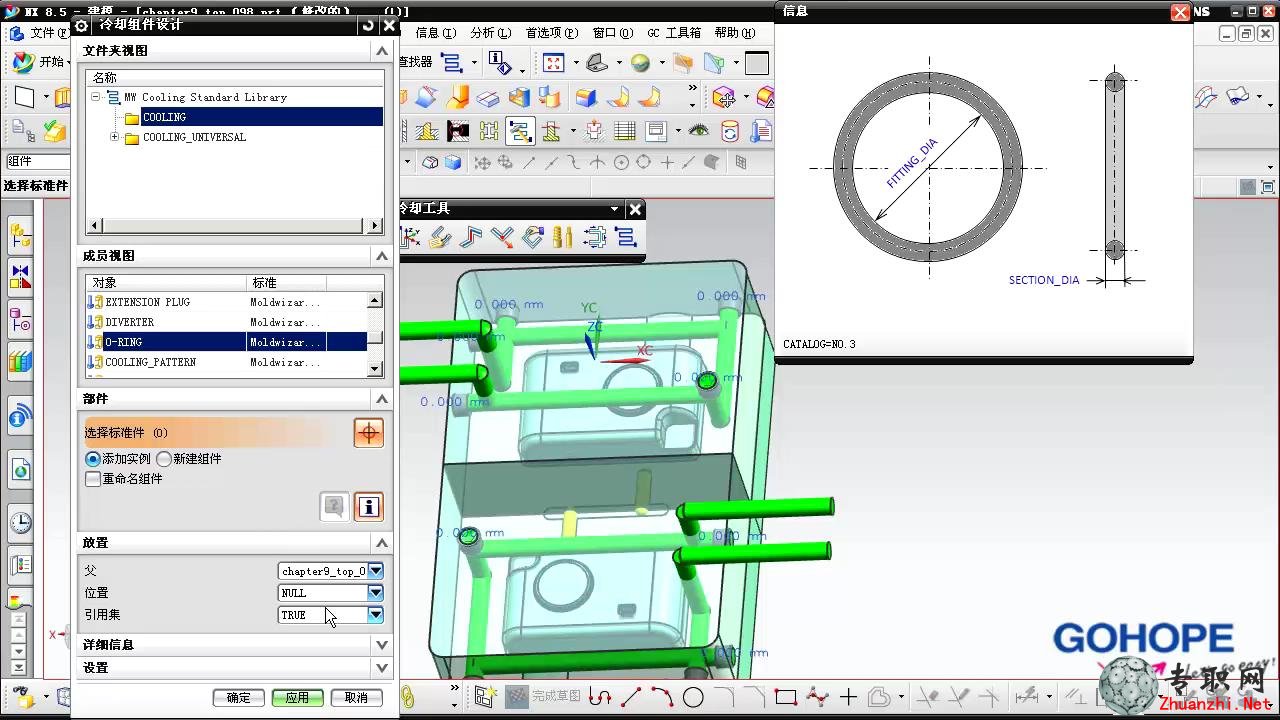Click the information 'i' button in Part section
1280x720 pixels.
click(369, 507)
